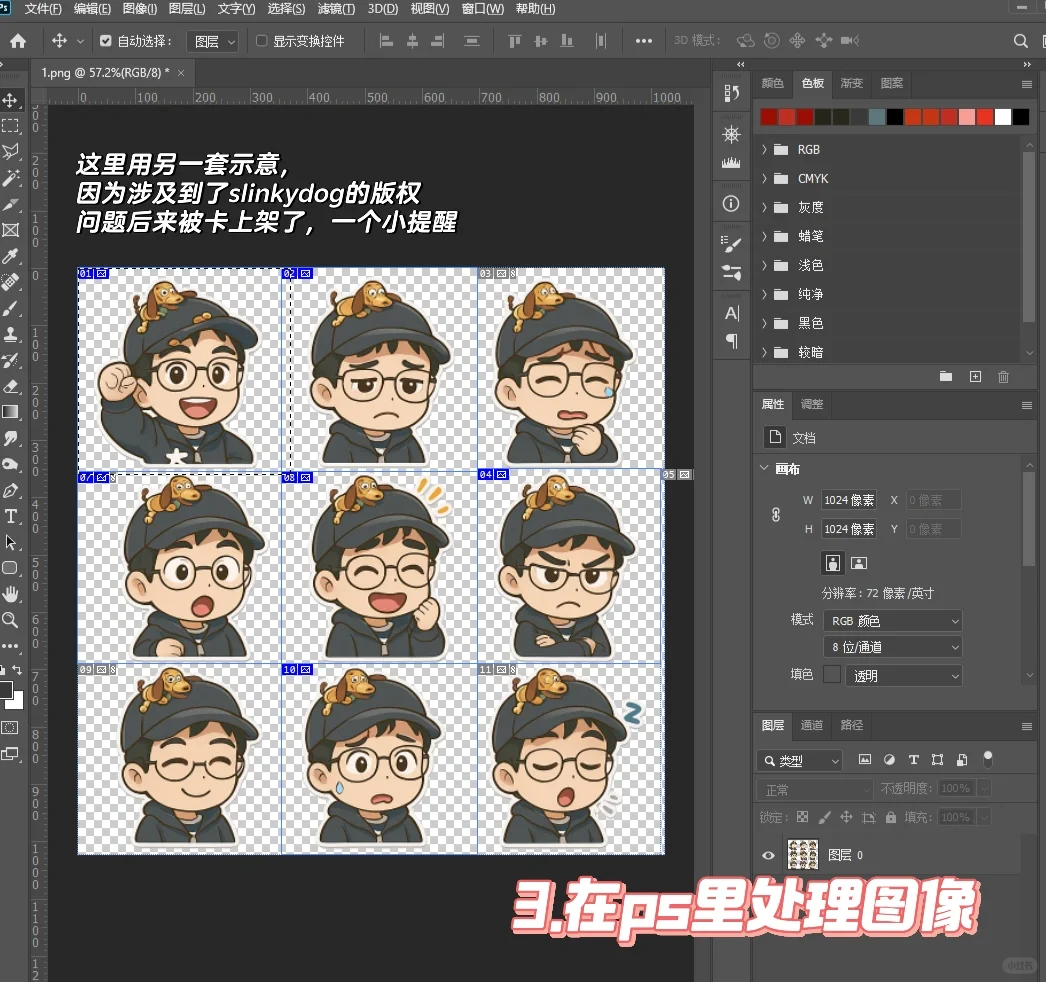
Task: Expand the CMYK folder in 色板 panel
Action: click(764, 178)
